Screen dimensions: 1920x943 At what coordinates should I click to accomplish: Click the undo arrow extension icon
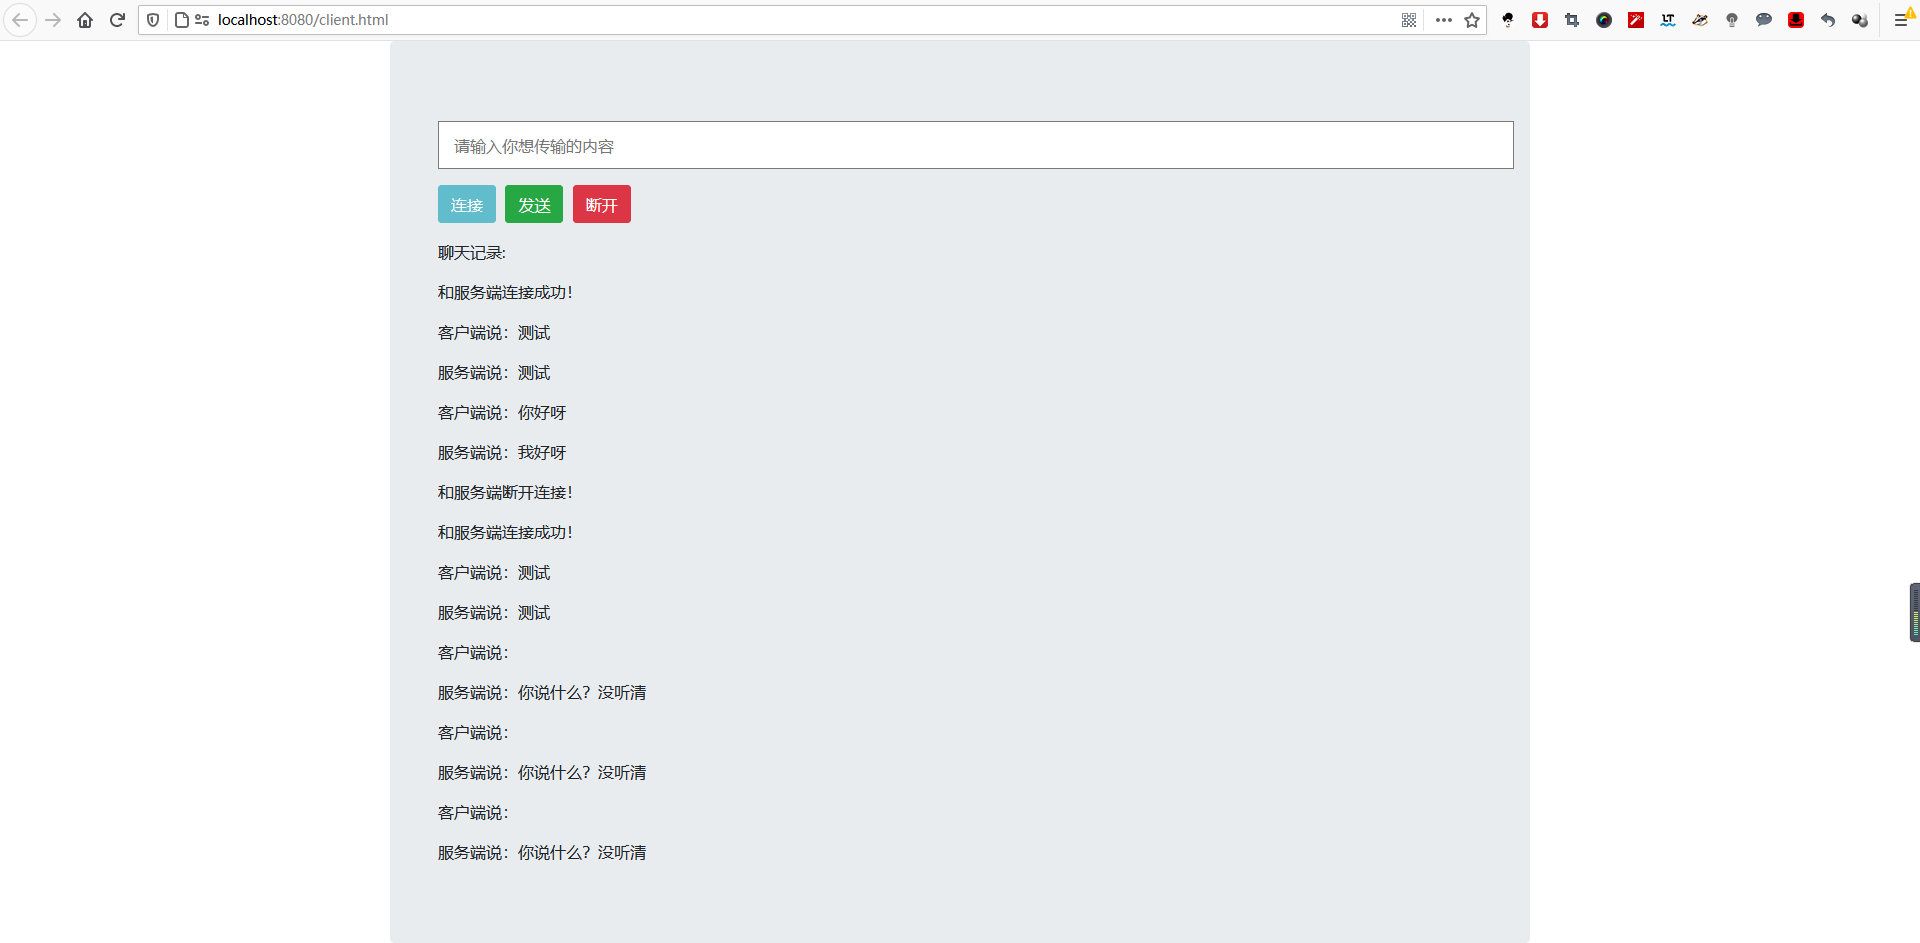coord(1828,20)
